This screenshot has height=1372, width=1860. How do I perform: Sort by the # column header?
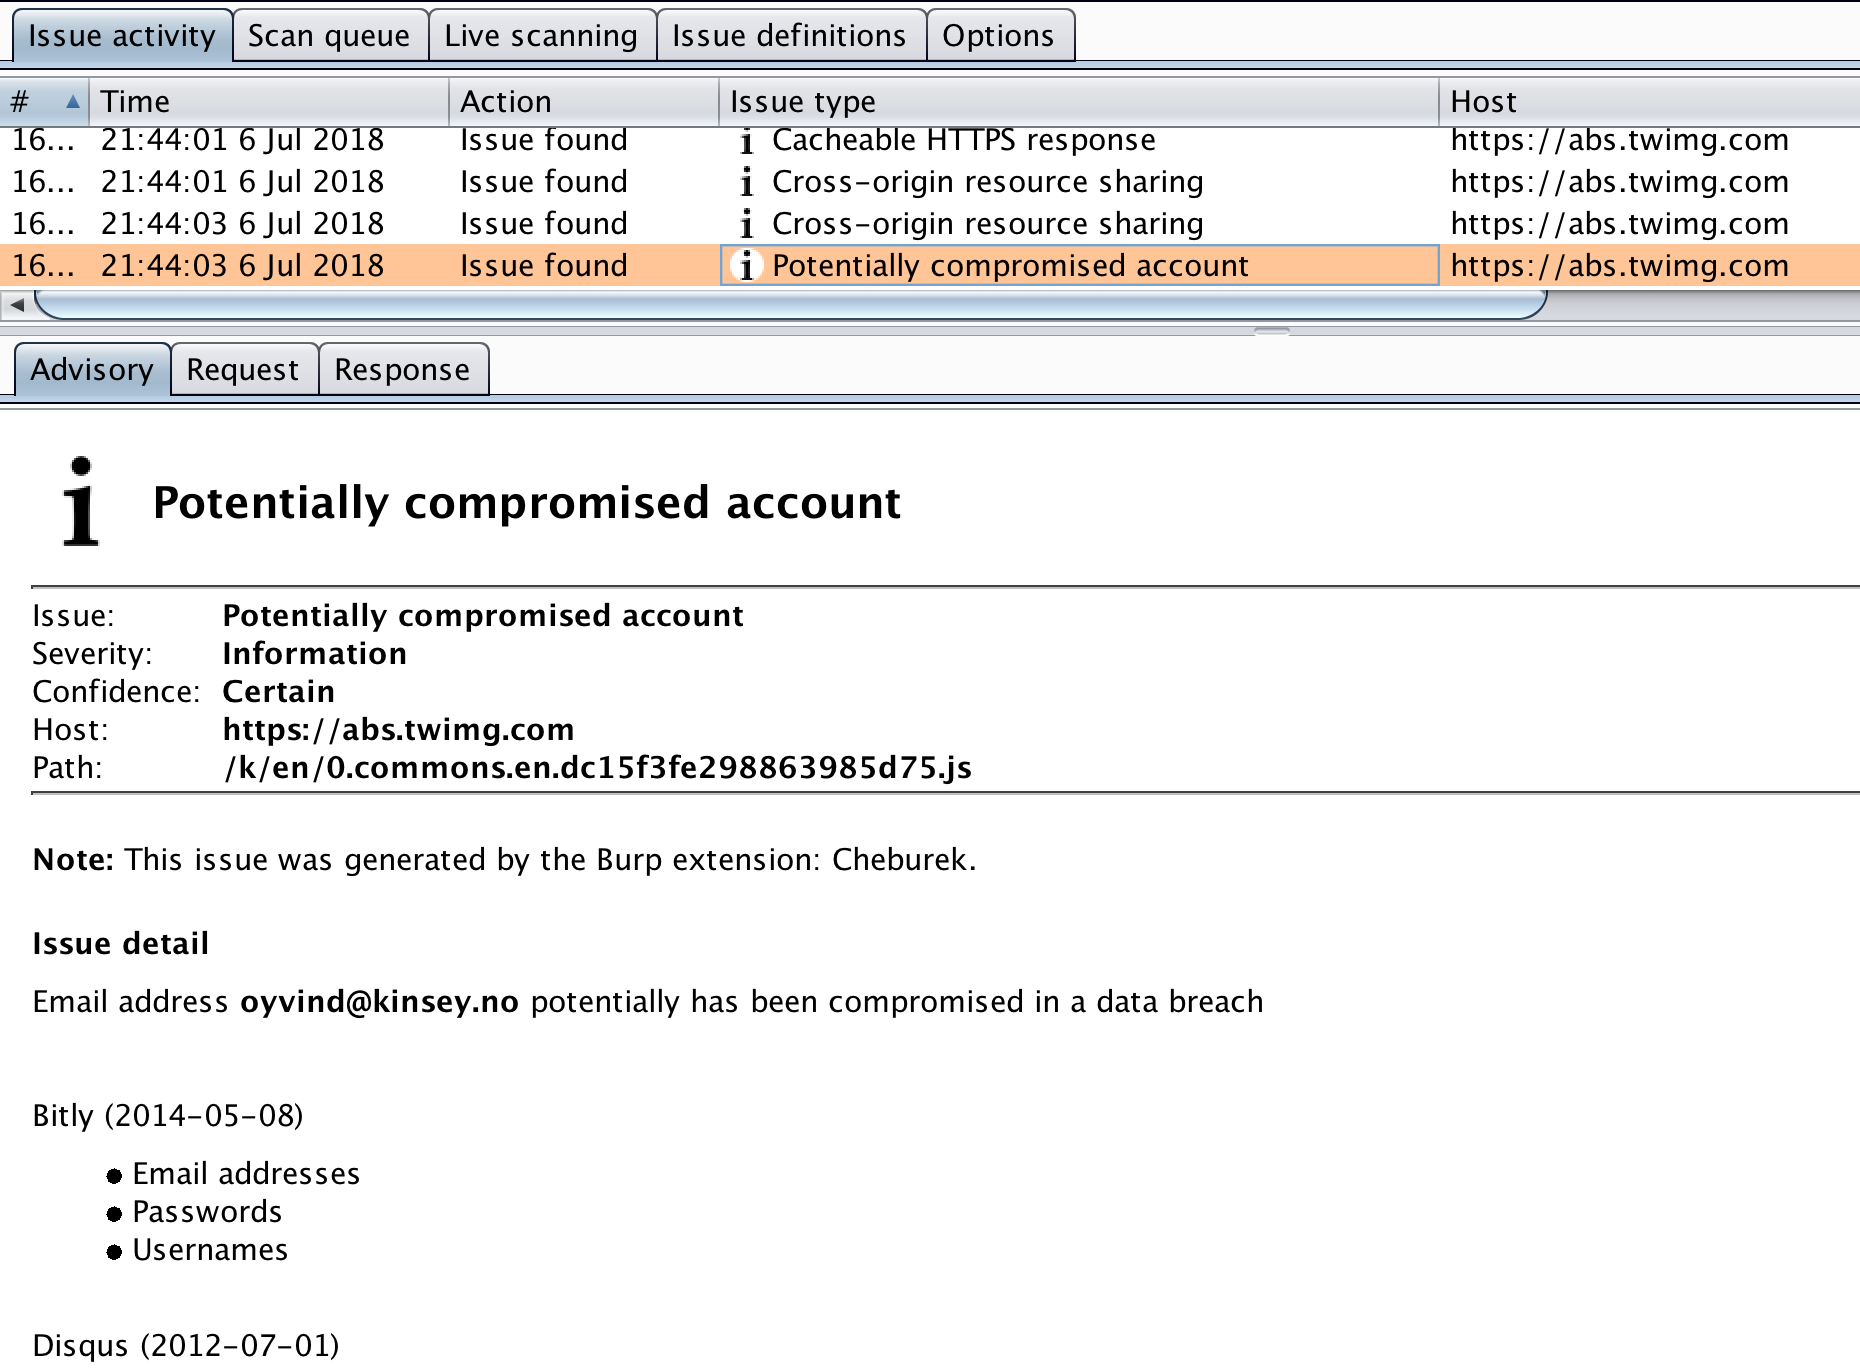click(x=44, y=102)
